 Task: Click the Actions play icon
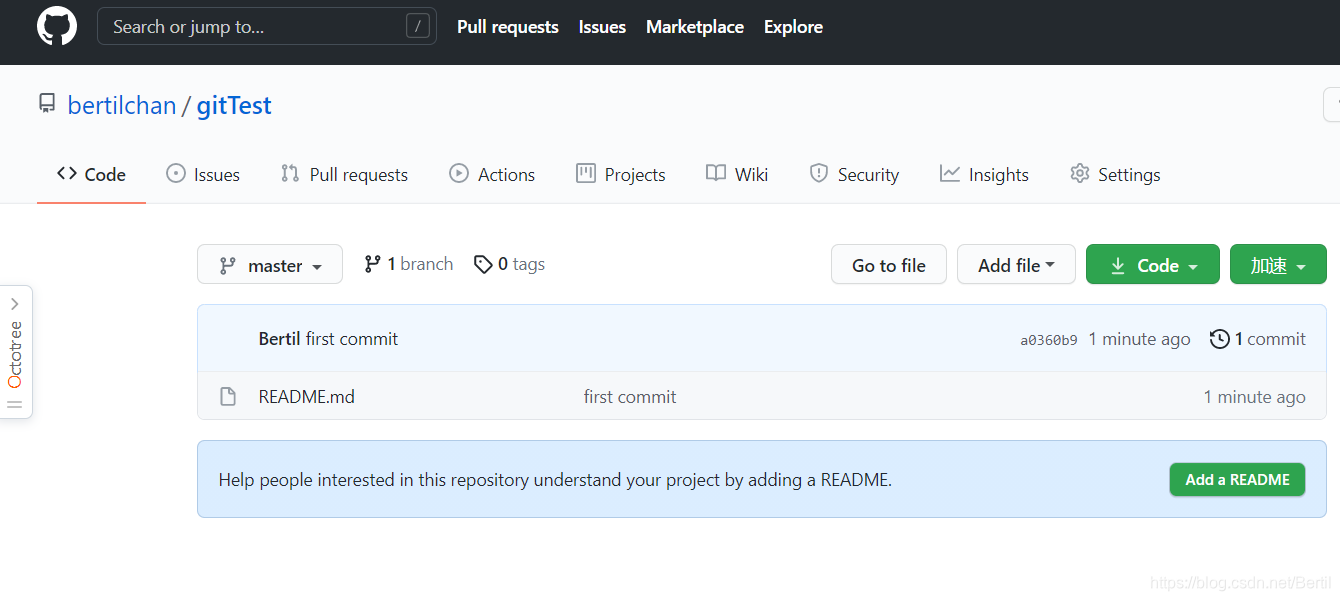459,173
